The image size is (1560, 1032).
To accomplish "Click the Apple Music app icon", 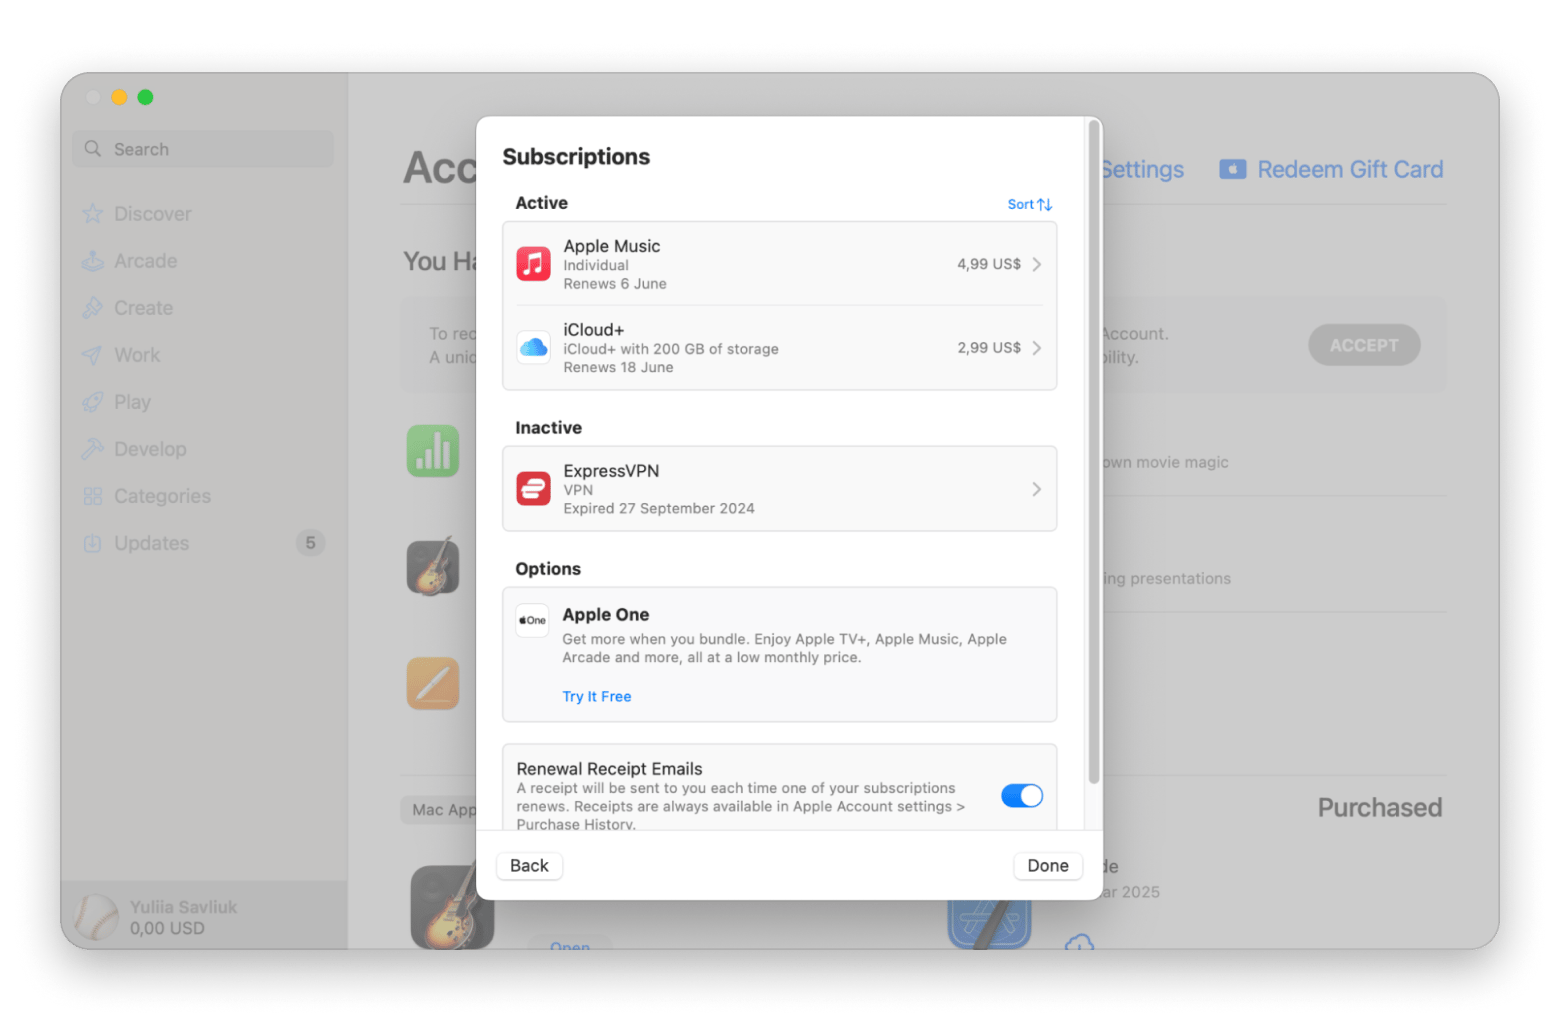I will 533,264.
